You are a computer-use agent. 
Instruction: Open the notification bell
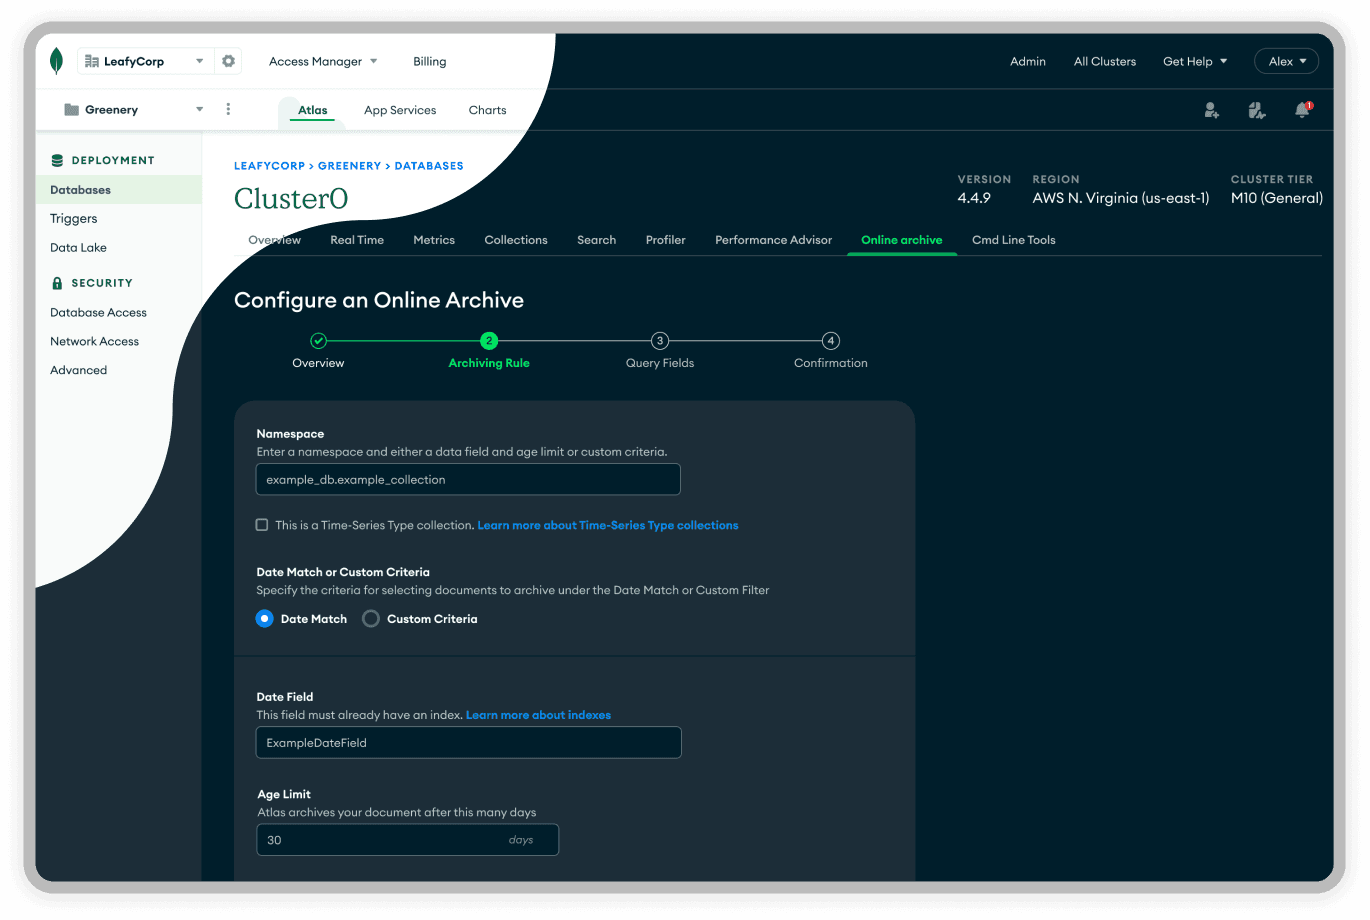(1302, 113)
